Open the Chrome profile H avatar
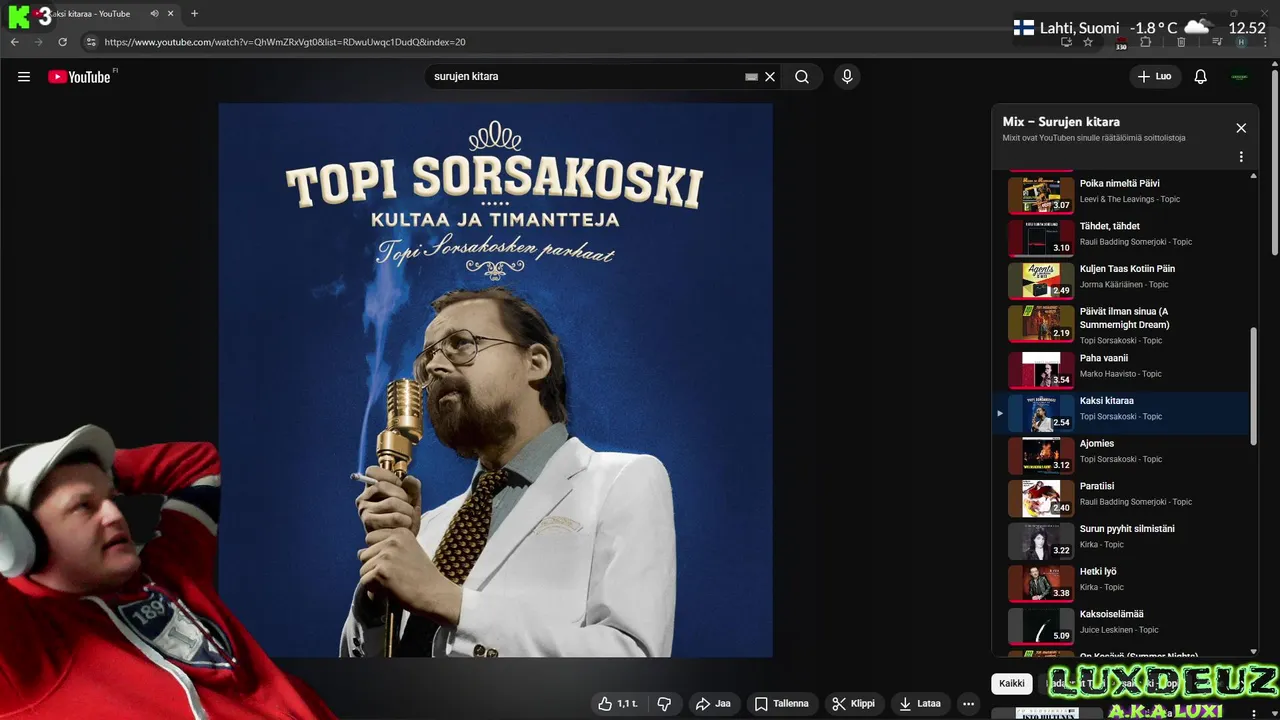Viewport: 1280px width, 720px height. coord(1241,42)
